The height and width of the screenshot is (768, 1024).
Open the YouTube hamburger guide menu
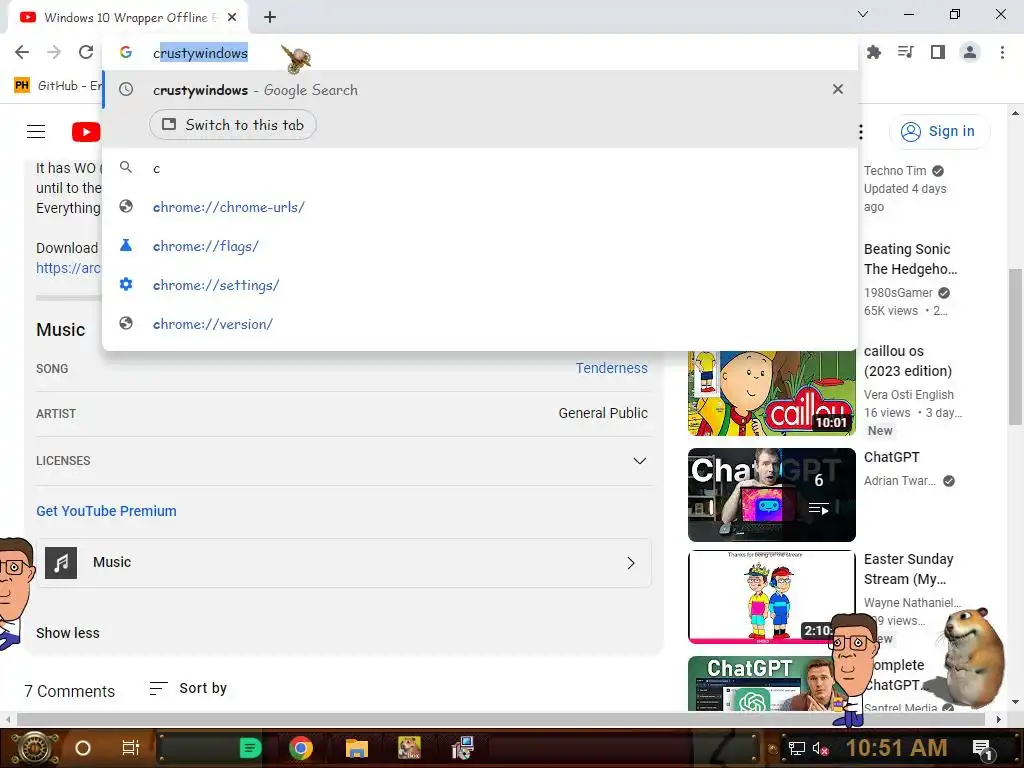click(36, 132)
